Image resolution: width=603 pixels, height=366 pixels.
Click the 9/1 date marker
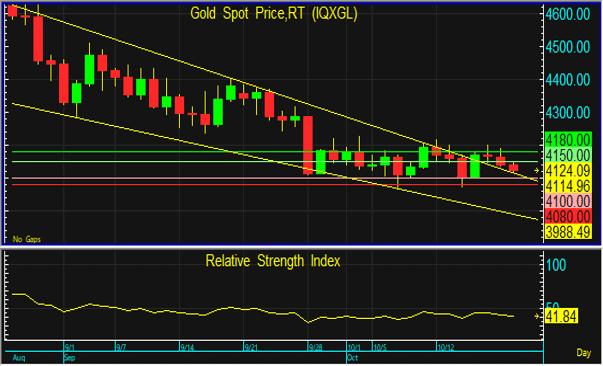[70, 348]
